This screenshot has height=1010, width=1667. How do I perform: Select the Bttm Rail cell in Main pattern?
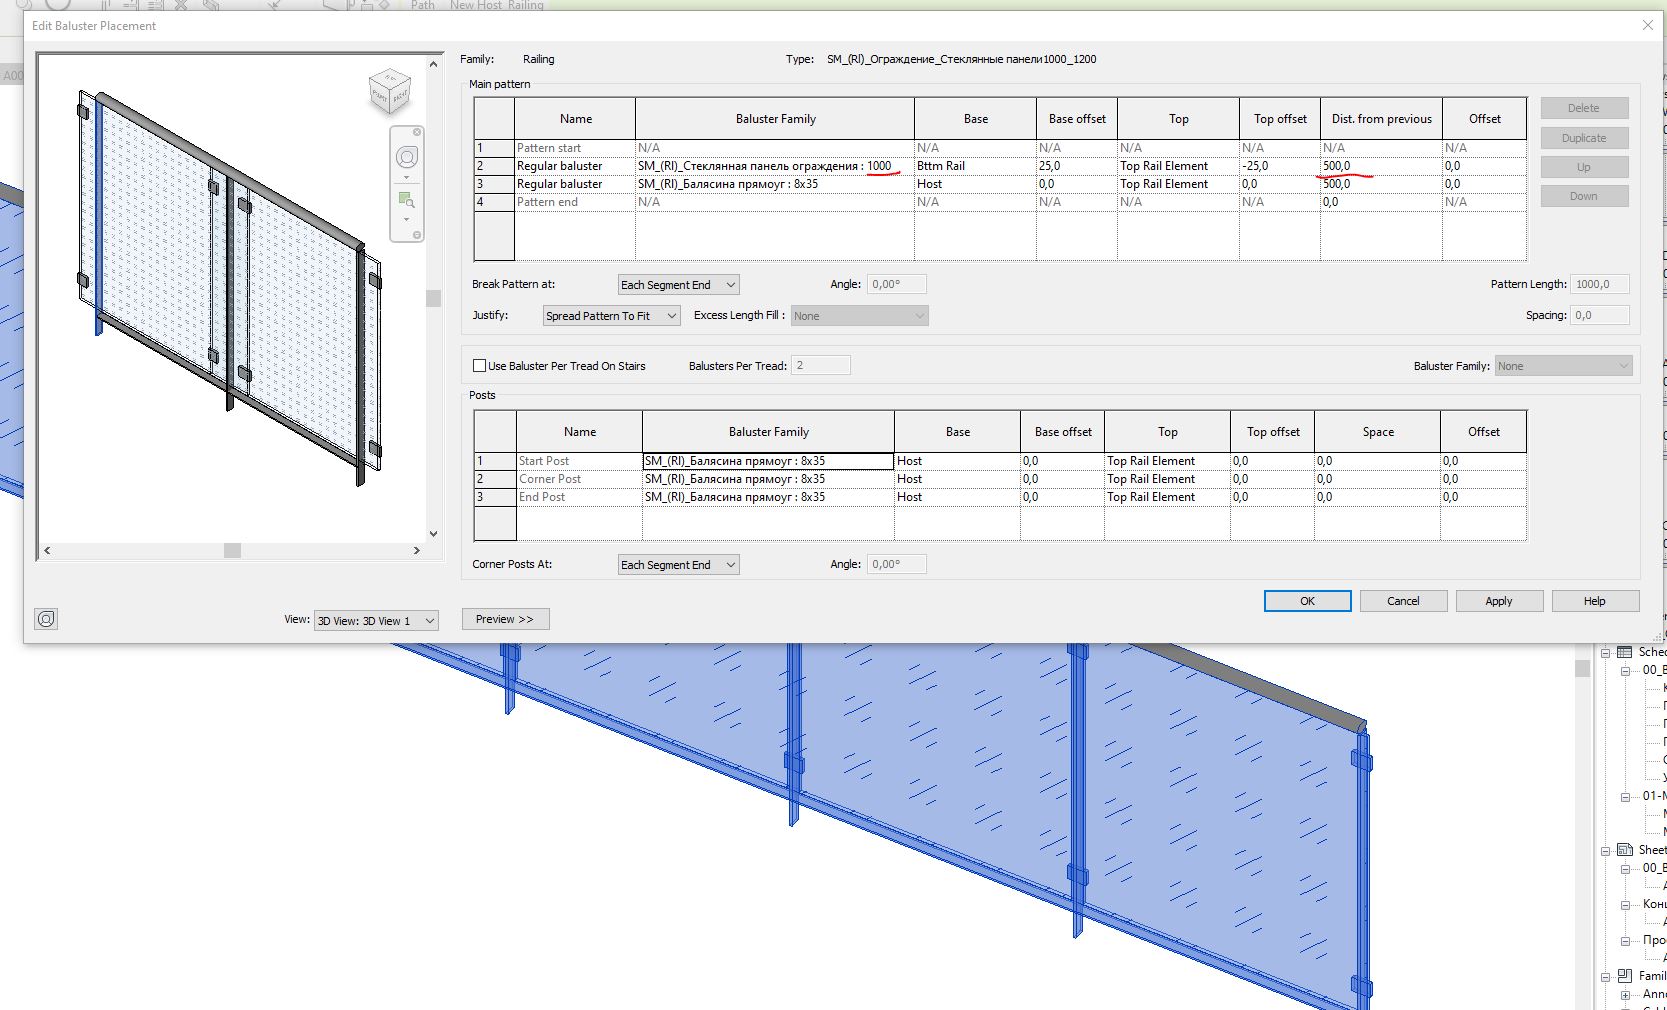pyautogui.click(x=975, y=166)
